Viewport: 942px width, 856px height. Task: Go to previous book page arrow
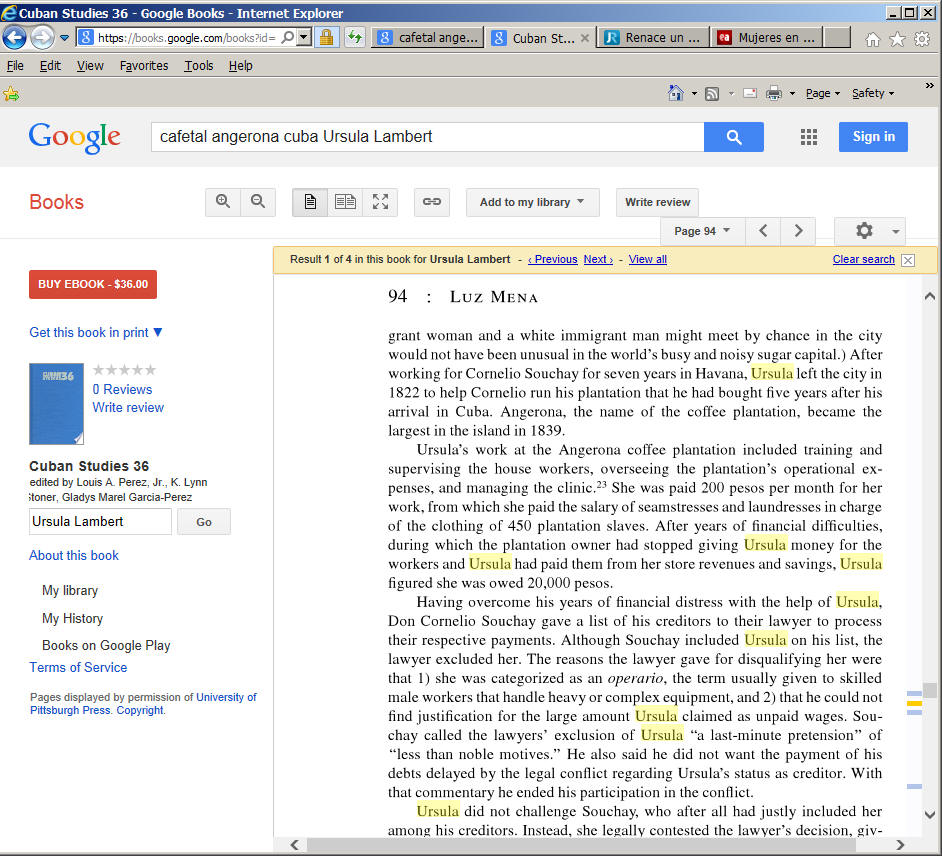(x=763, y=231)
